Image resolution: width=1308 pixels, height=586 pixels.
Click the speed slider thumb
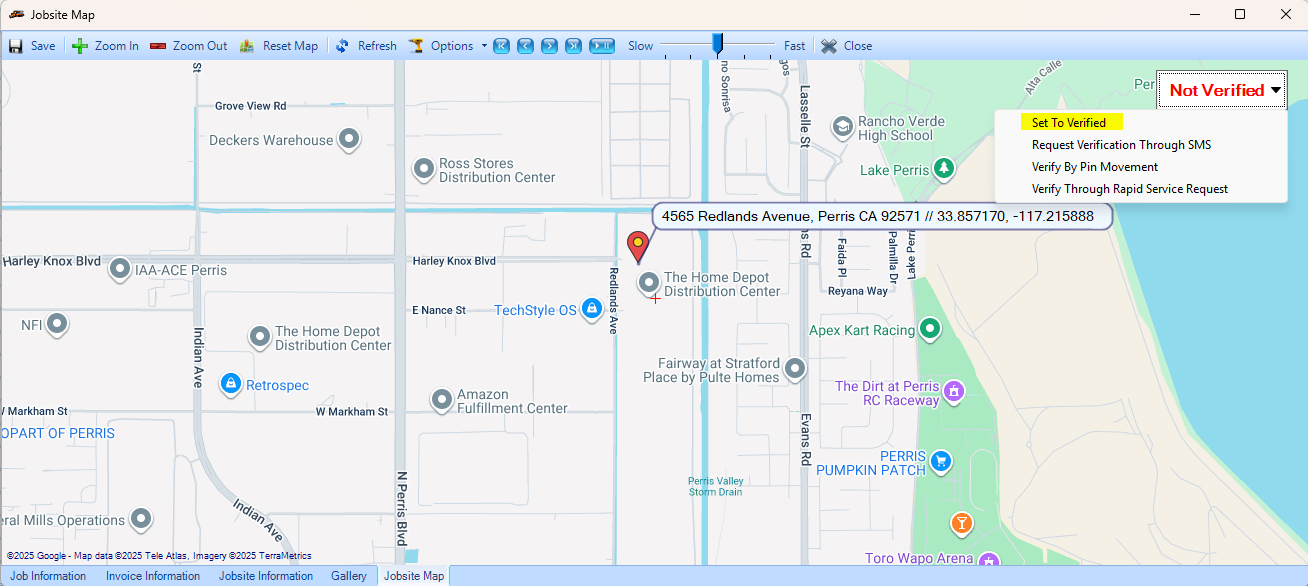click(717, 44)
